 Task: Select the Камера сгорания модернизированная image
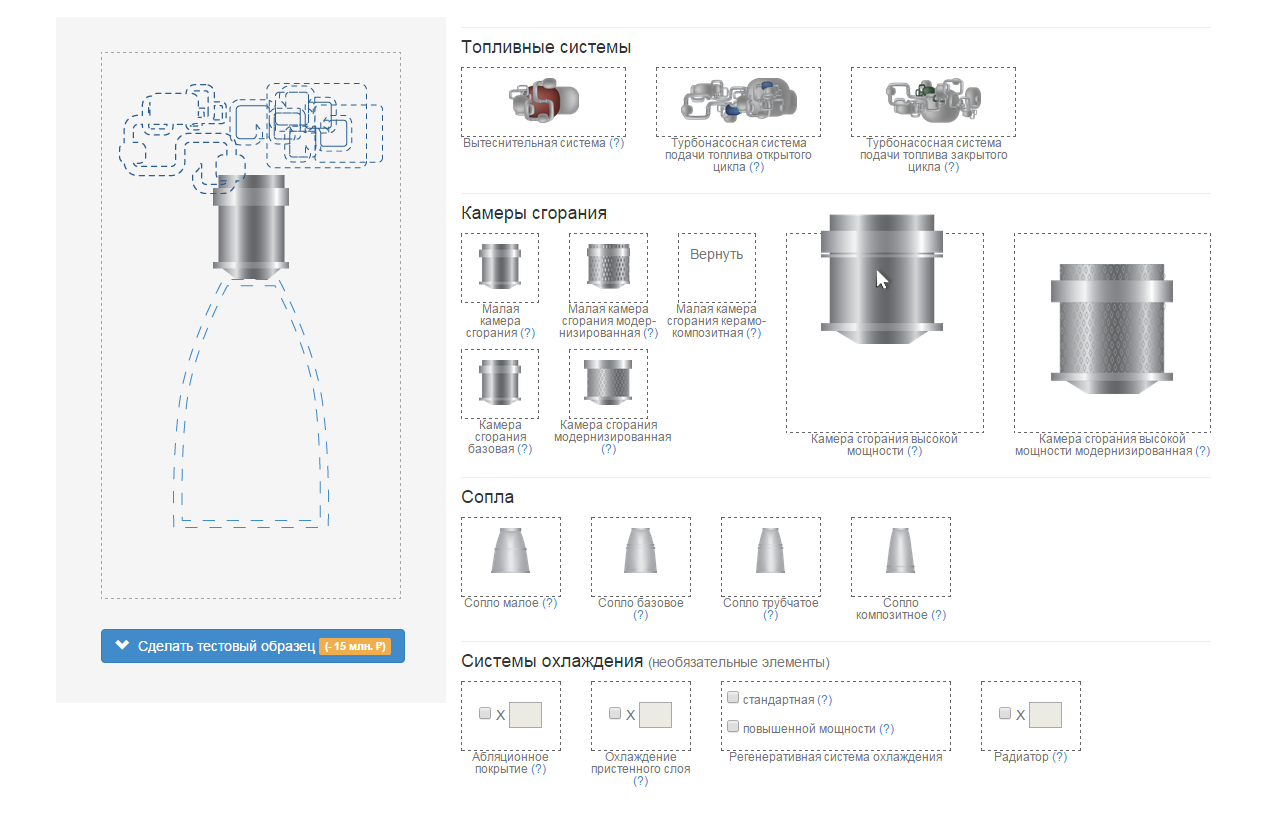[x=608, y=383]
